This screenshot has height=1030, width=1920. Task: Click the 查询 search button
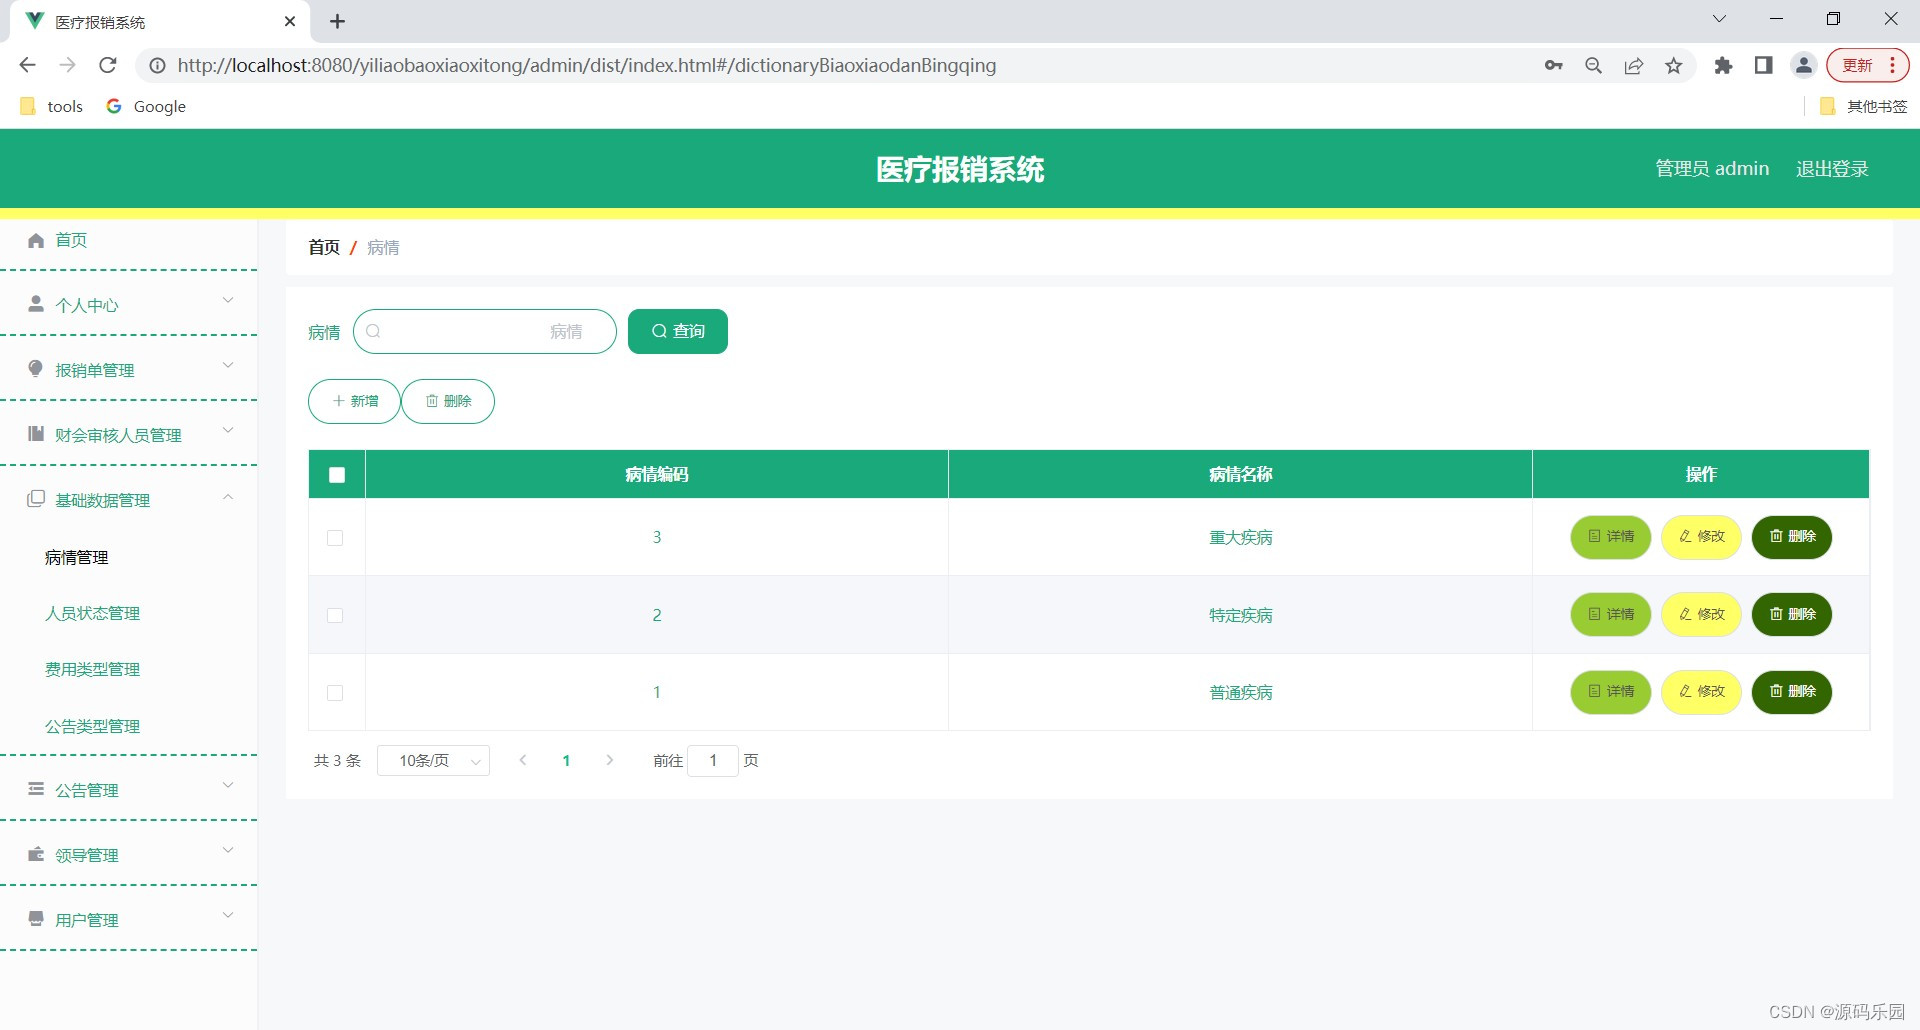click(x=677, y=331)
